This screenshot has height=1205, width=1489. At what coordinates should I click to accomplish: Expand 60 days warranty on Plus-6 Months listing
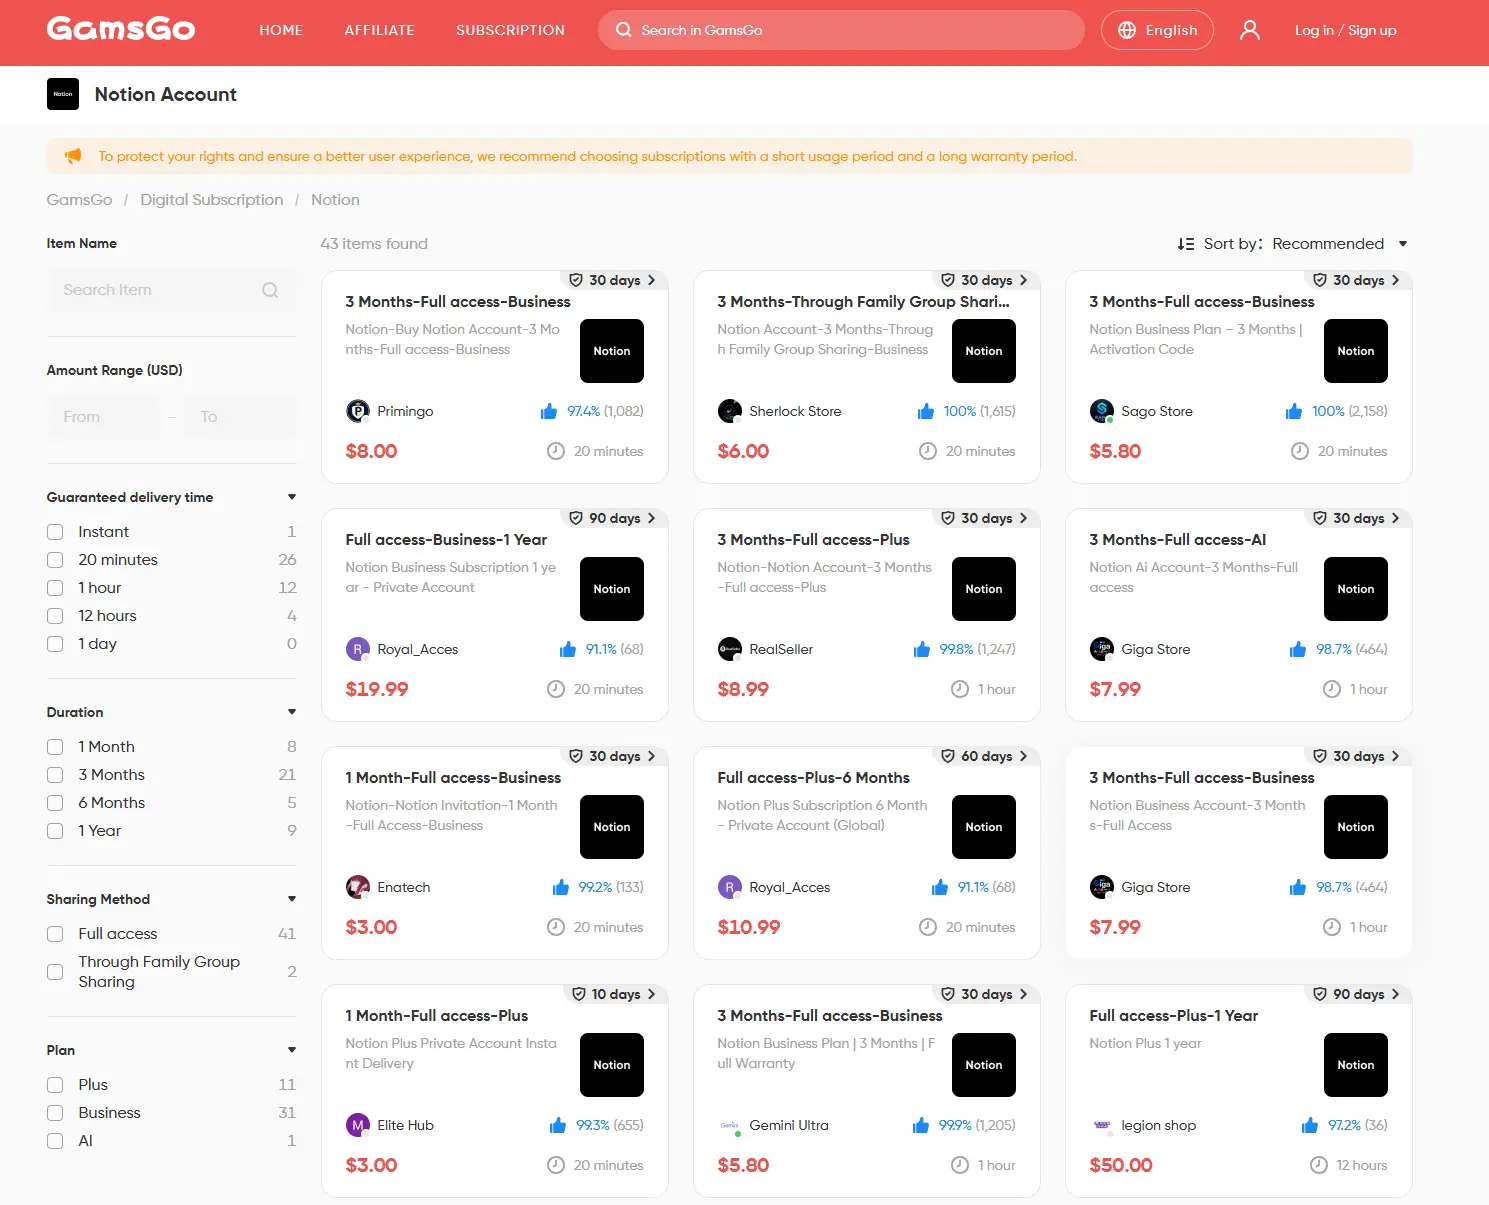click(x=984, y=756)
